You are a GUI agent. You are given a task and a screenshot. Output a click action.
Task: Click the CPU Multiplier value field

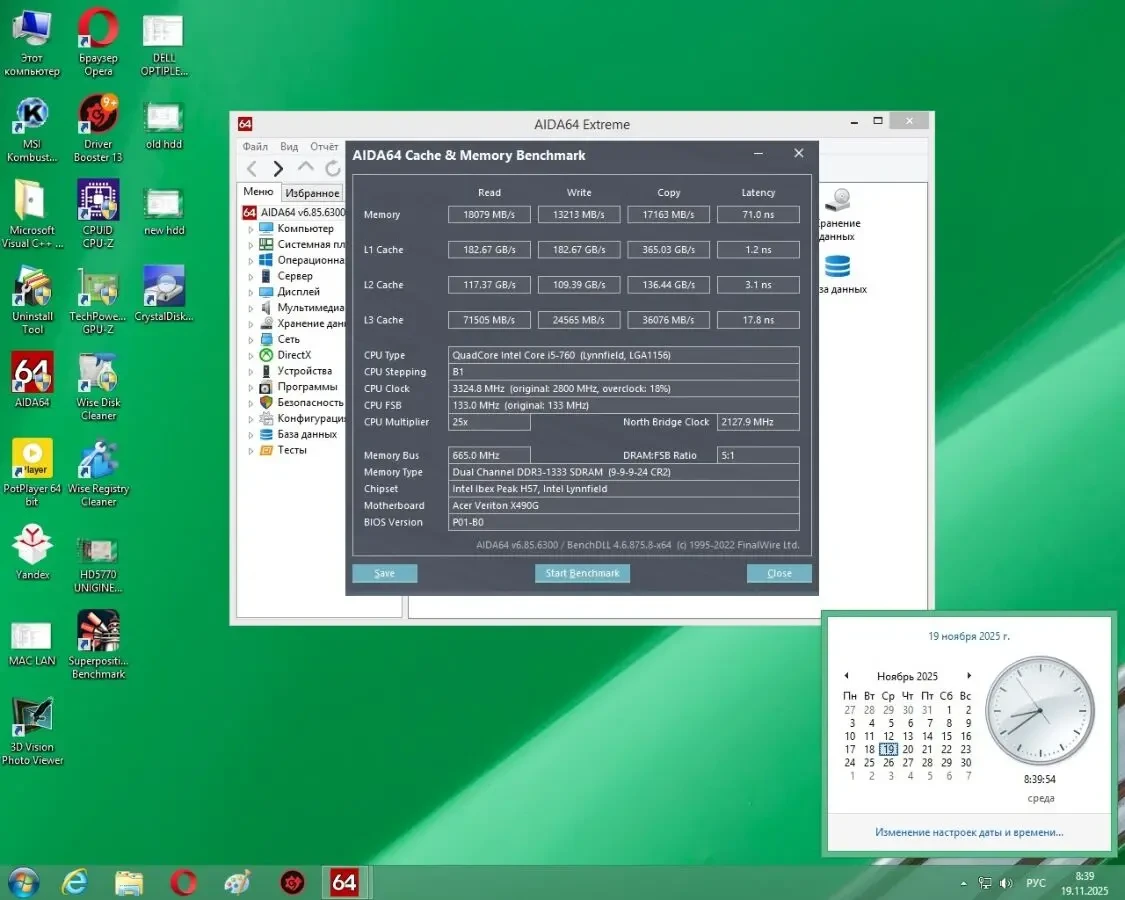[489, 422]
